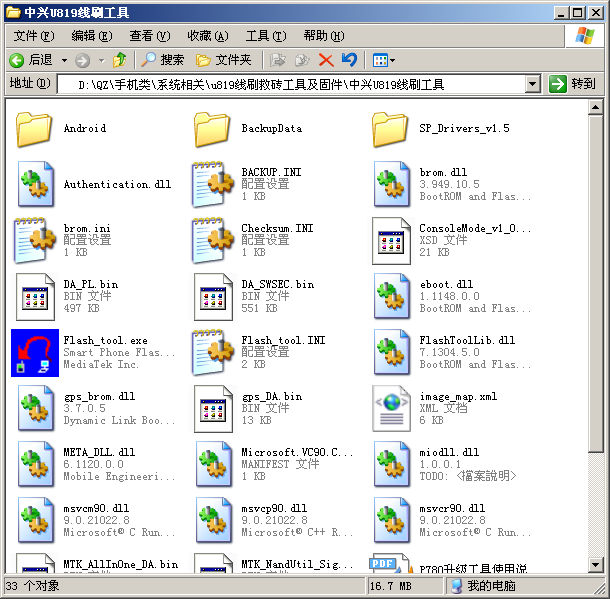The width and height of the screenshot is (610, 599).
Task: Select the Checksum.INI file icon
Action: point(212,240)
